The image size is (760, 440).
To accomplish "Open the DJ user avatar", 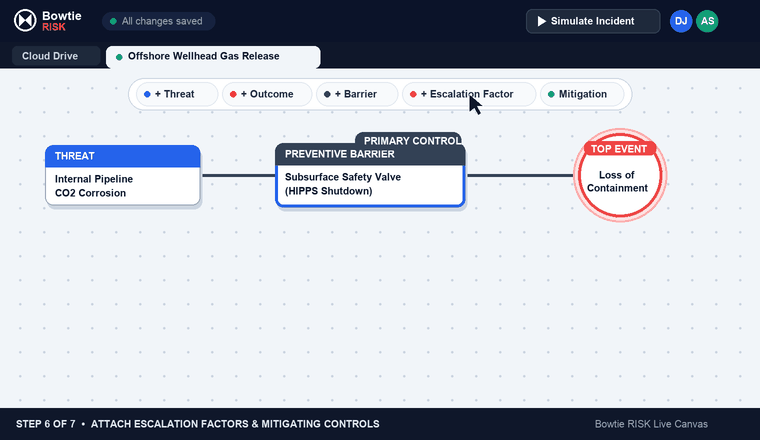I will pyautogui.click(x=681, y=21).
